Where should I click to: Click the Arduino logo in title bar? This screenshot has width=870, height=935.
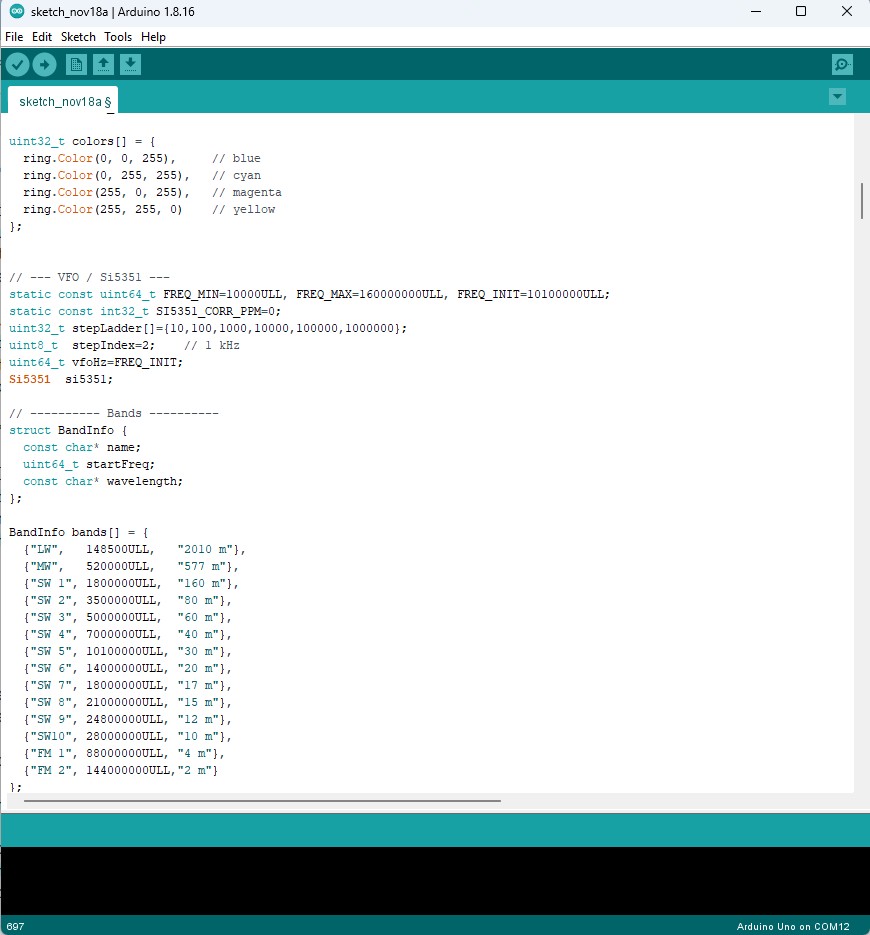16,11
